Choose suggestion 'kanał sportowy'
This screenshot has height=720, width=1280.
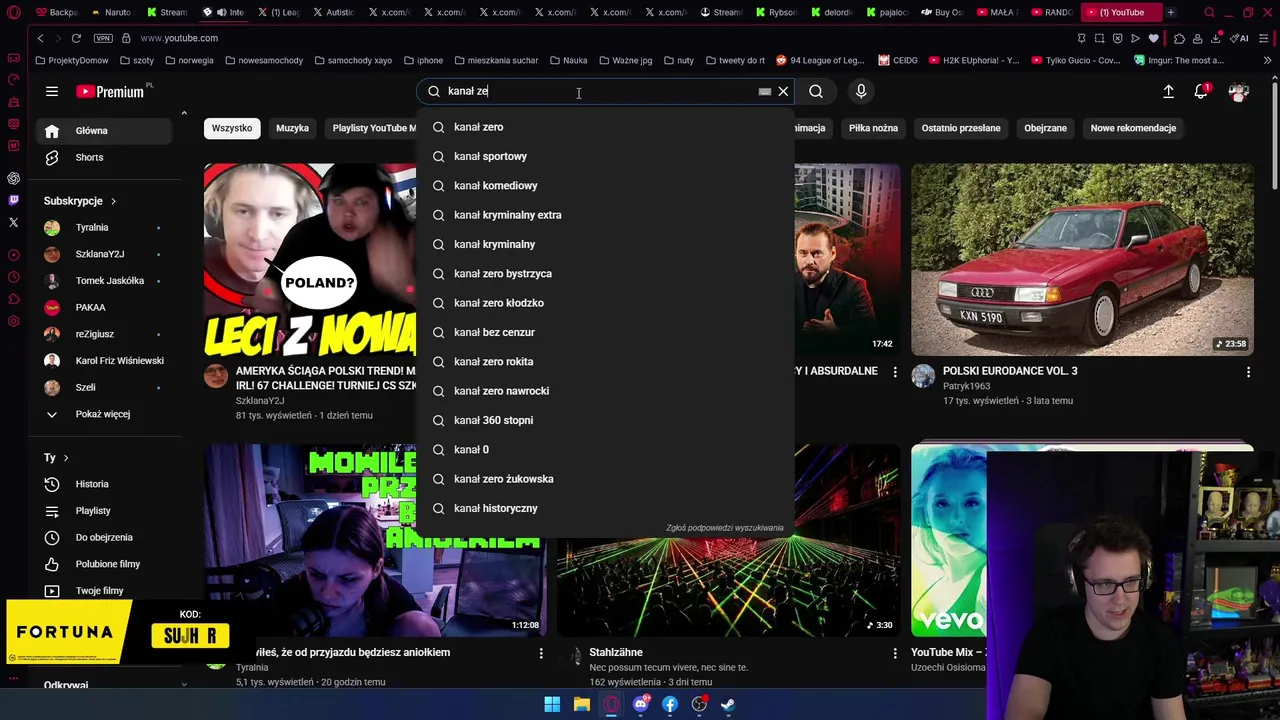point(605,156)
